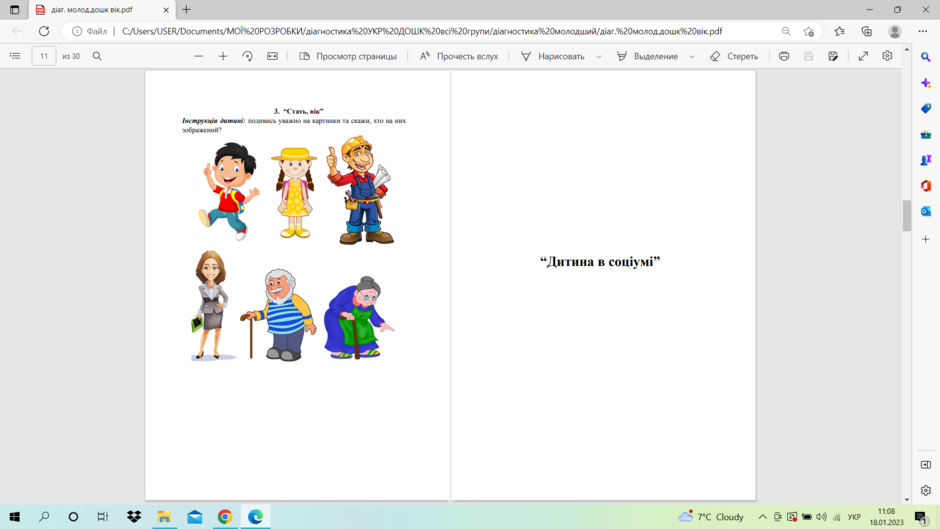The width and height of the screenshot is (940, 529).
Task: Open the Tools briefcase sidebar icon
Action: click(926, 135)
